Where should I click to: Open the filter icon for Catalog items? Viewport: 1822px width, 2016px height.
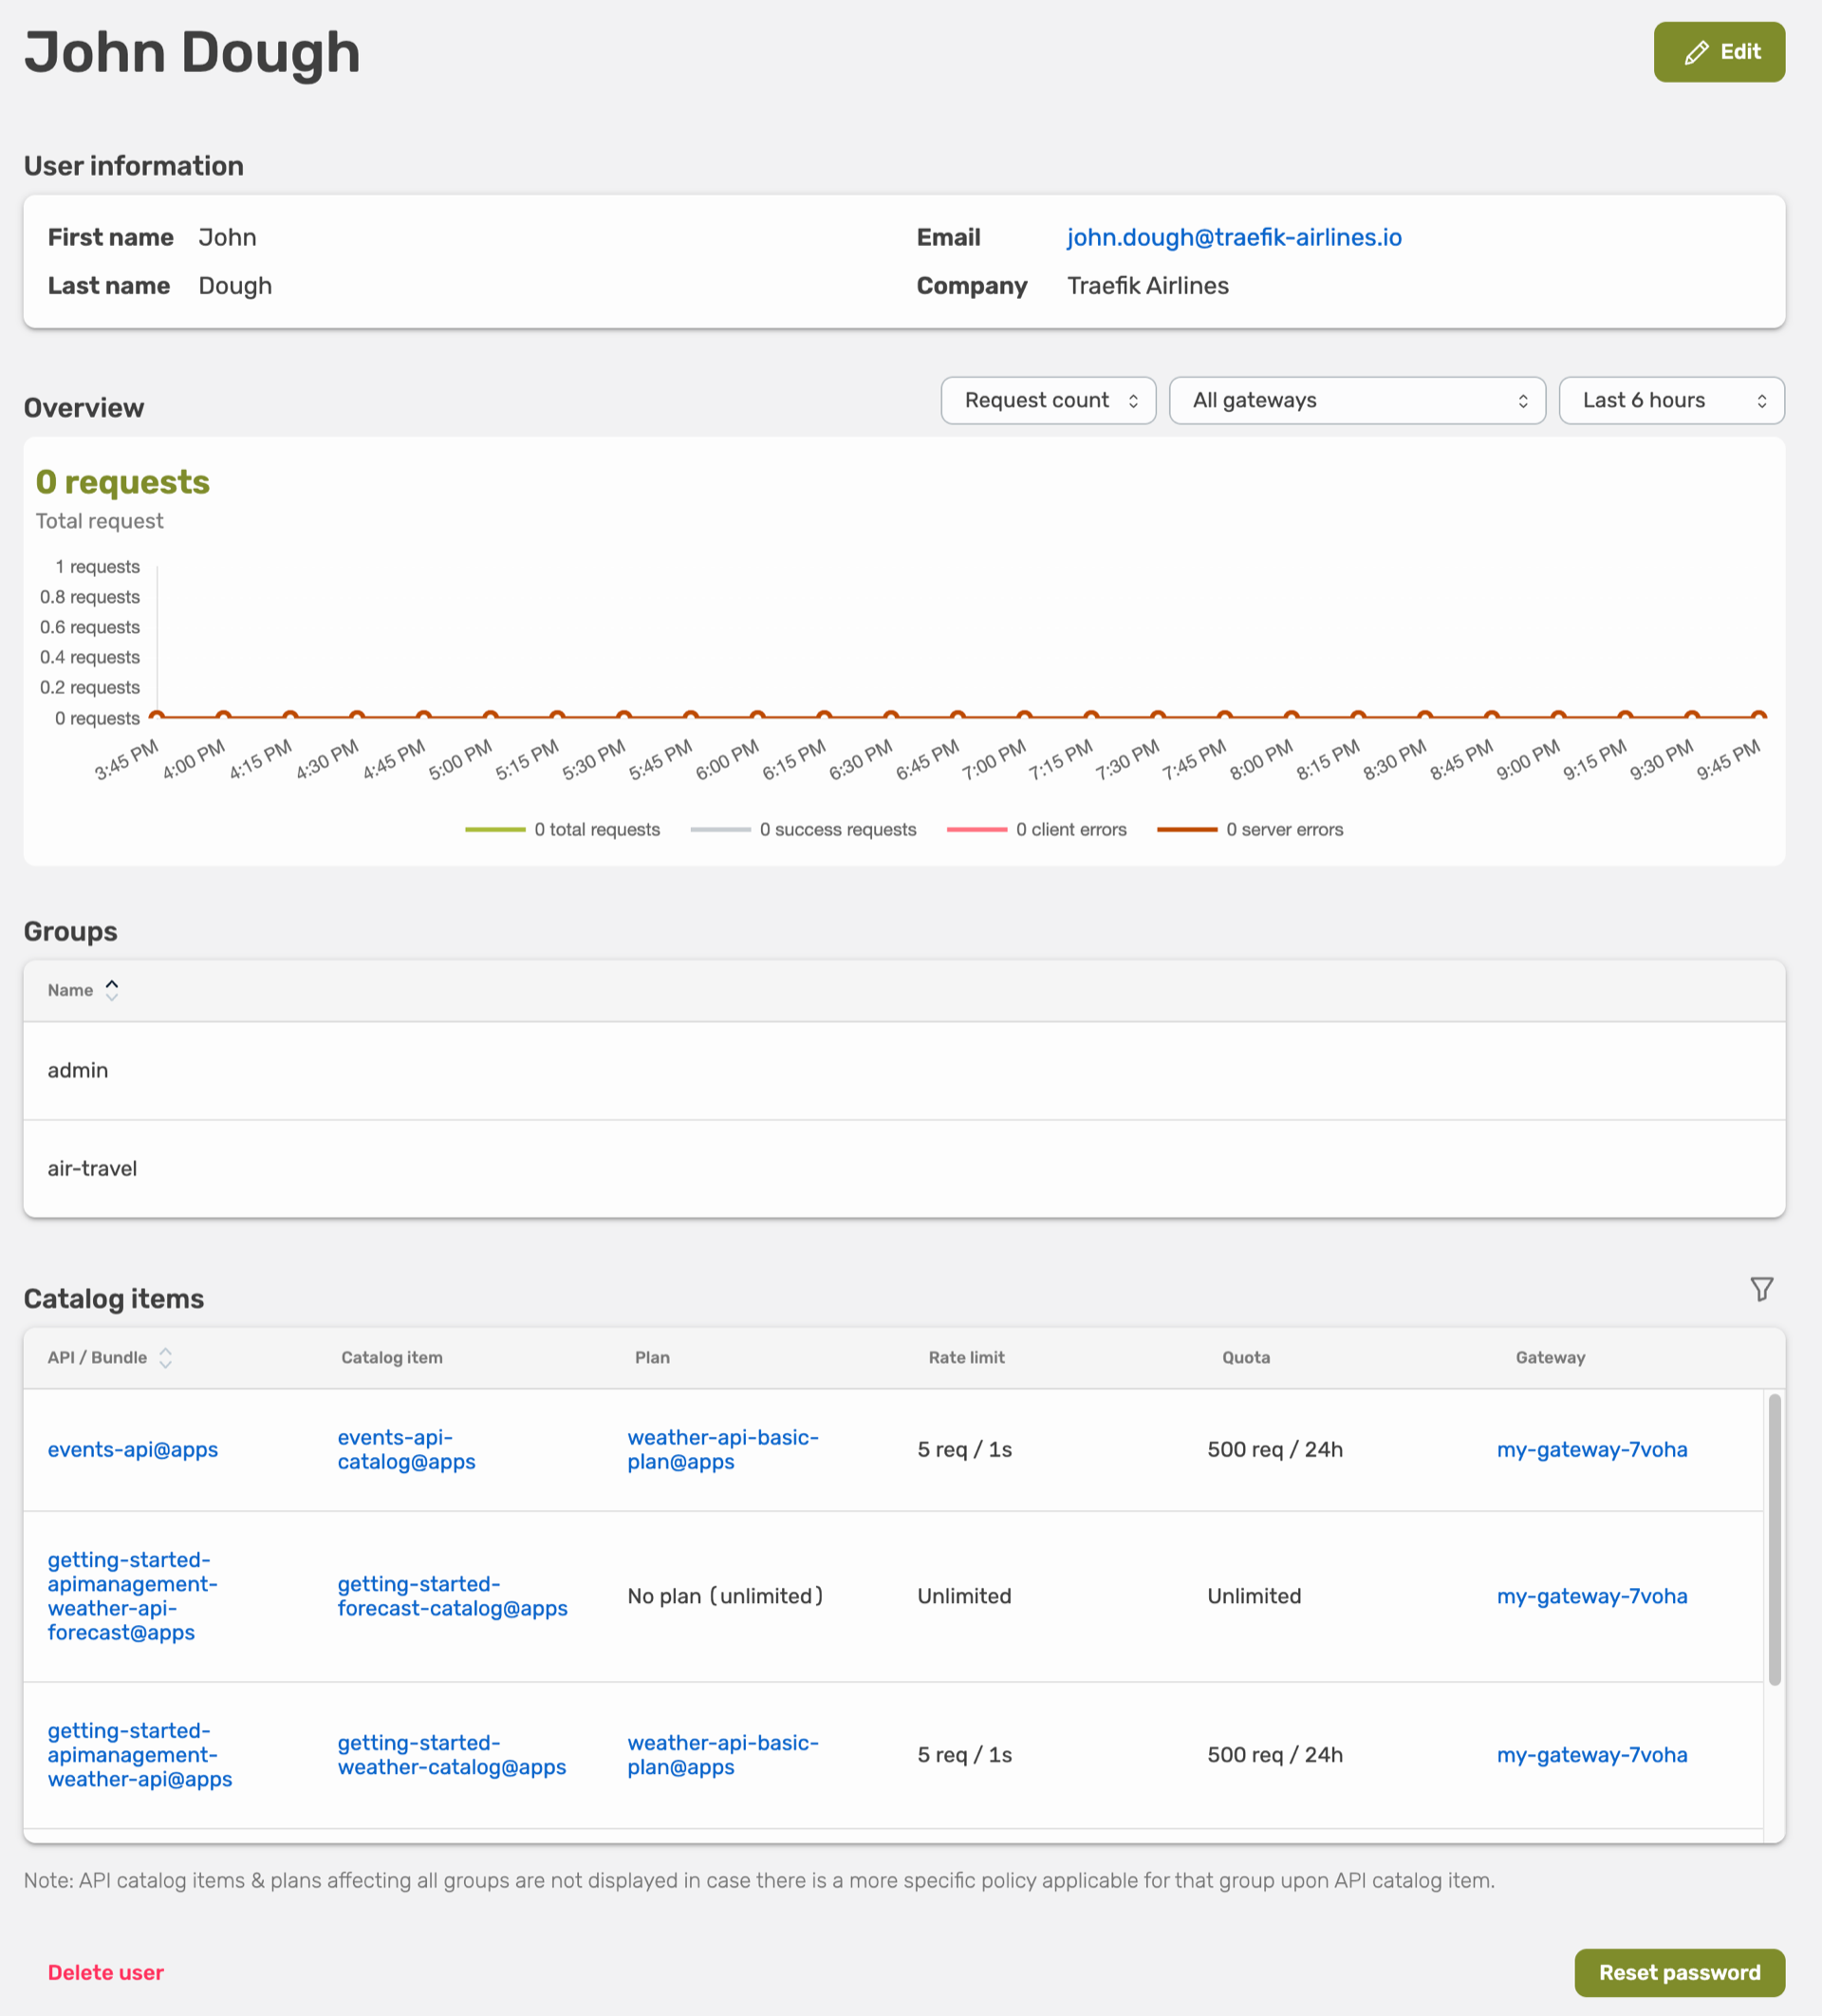pyautogui.click(x=1761, y=1289)
